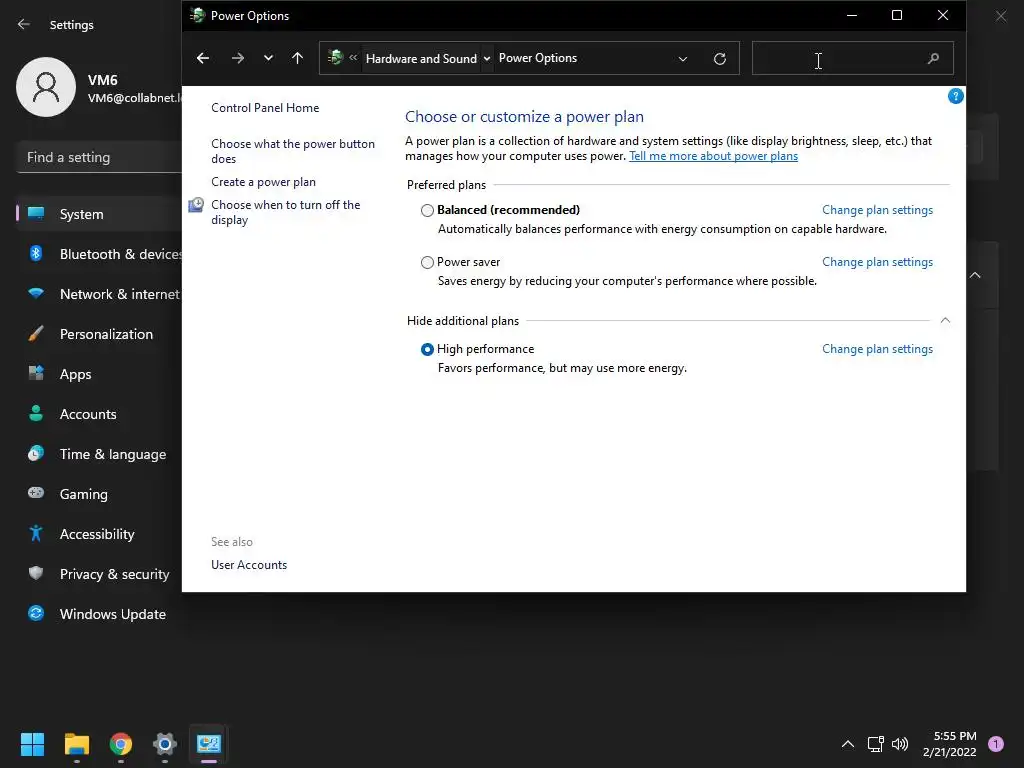The width and height of the screenshot is (1024, 768).
Task: Open Accounts in Settings sidebar
Action: click(x=99, y=414)
